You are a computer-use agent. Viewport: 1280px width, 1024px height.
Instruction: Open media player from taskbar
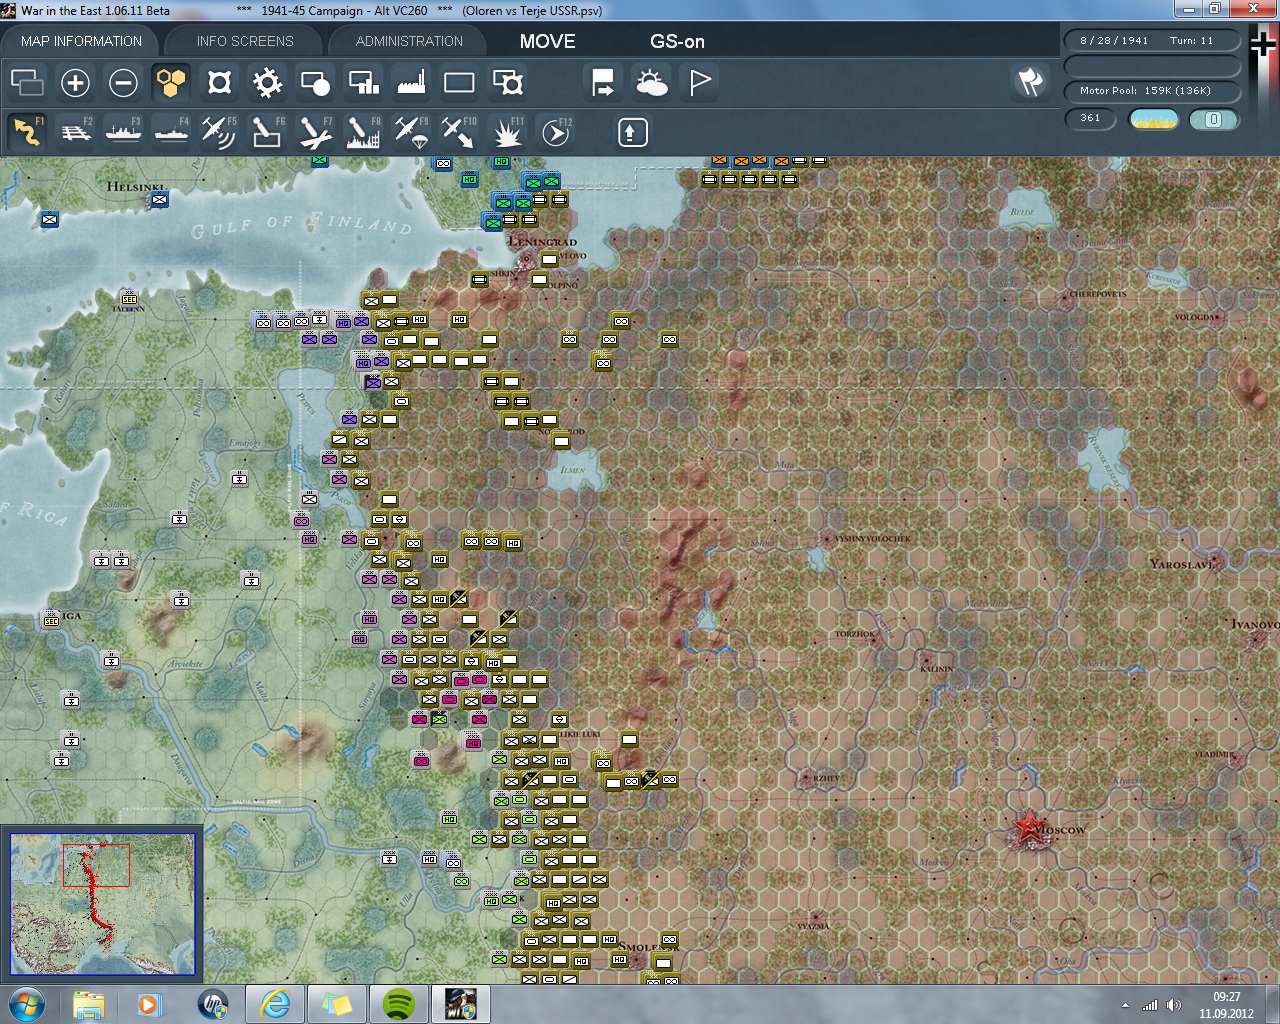[150, 1004]
